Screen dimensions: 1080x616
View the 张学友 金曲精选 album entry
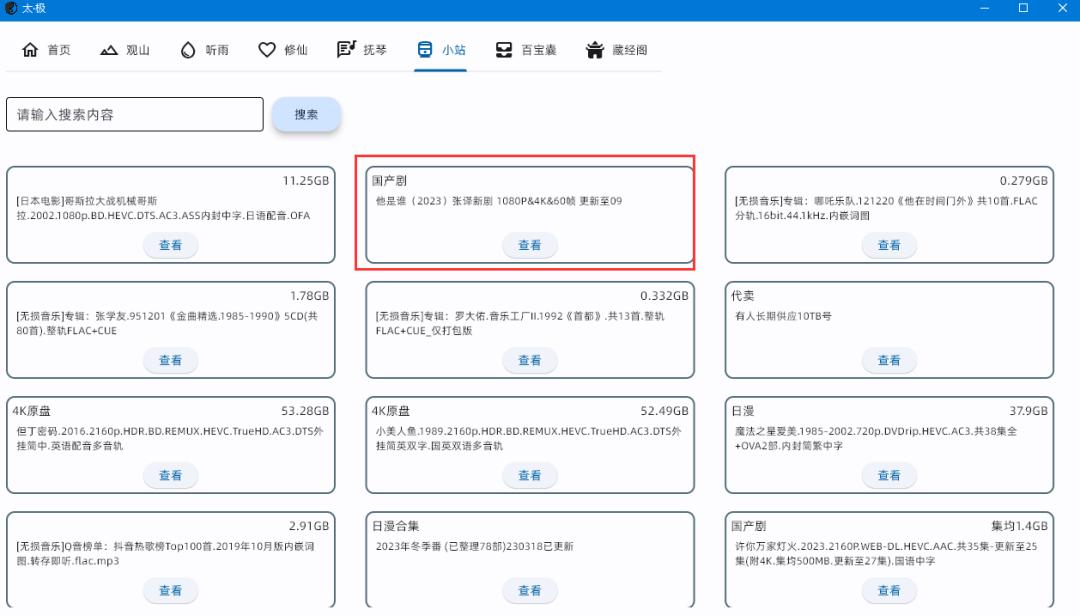171,360
